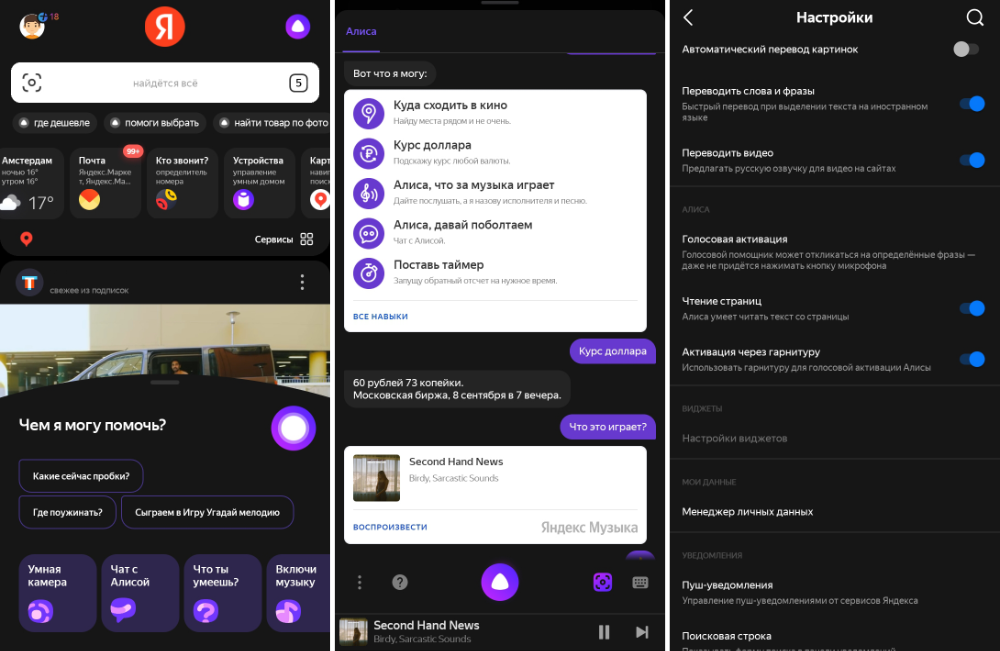
Task: Choose "Сыграем в Игру Угадай мелодию"
Action: coord(207,512)
